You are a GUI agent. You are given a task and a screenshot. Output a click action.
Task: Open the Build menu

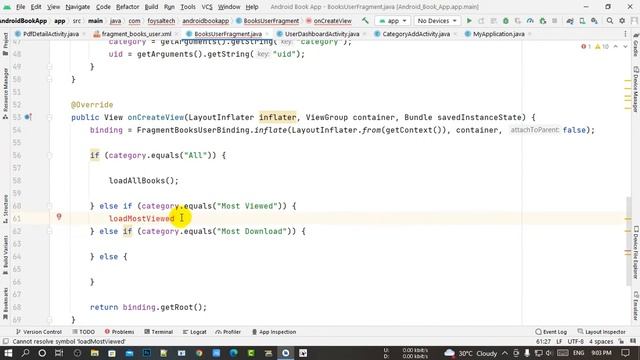click(151, 7)
